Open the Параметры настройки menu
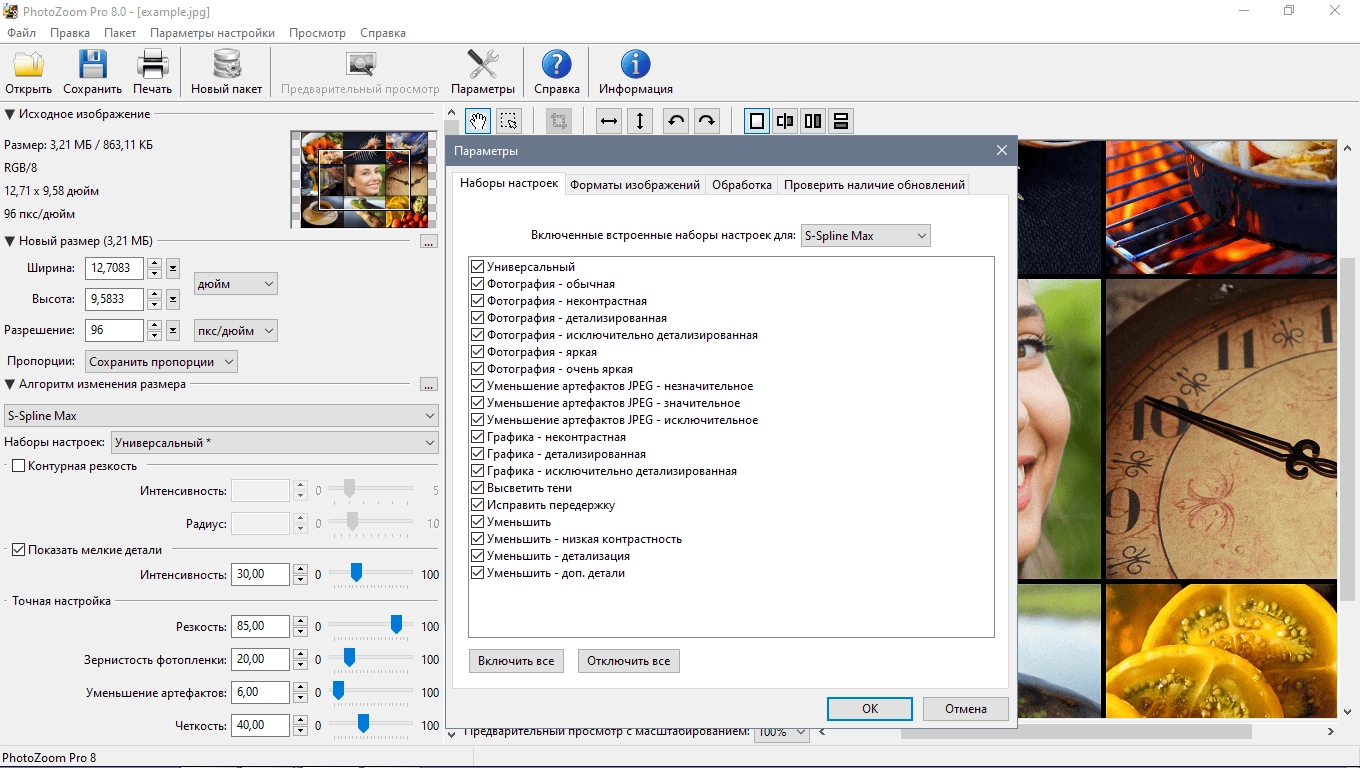The width and height of the screenshot is (1360, 768). [212, 33]
